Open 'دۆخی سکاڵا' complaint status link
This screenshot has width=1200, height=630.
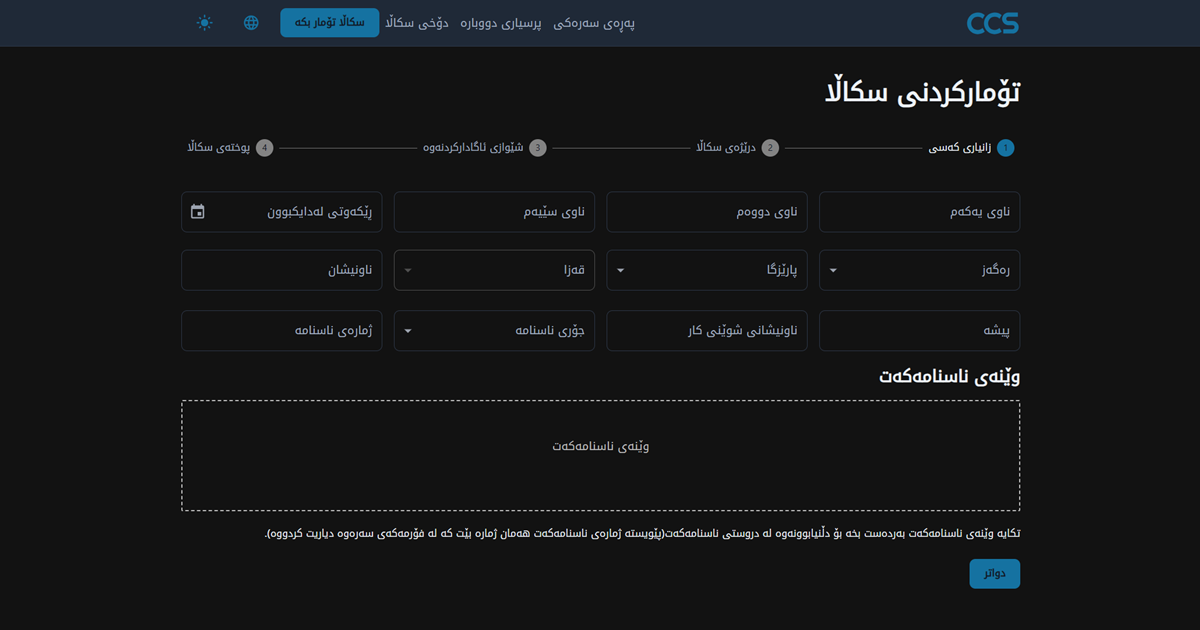tap(417, 23)
